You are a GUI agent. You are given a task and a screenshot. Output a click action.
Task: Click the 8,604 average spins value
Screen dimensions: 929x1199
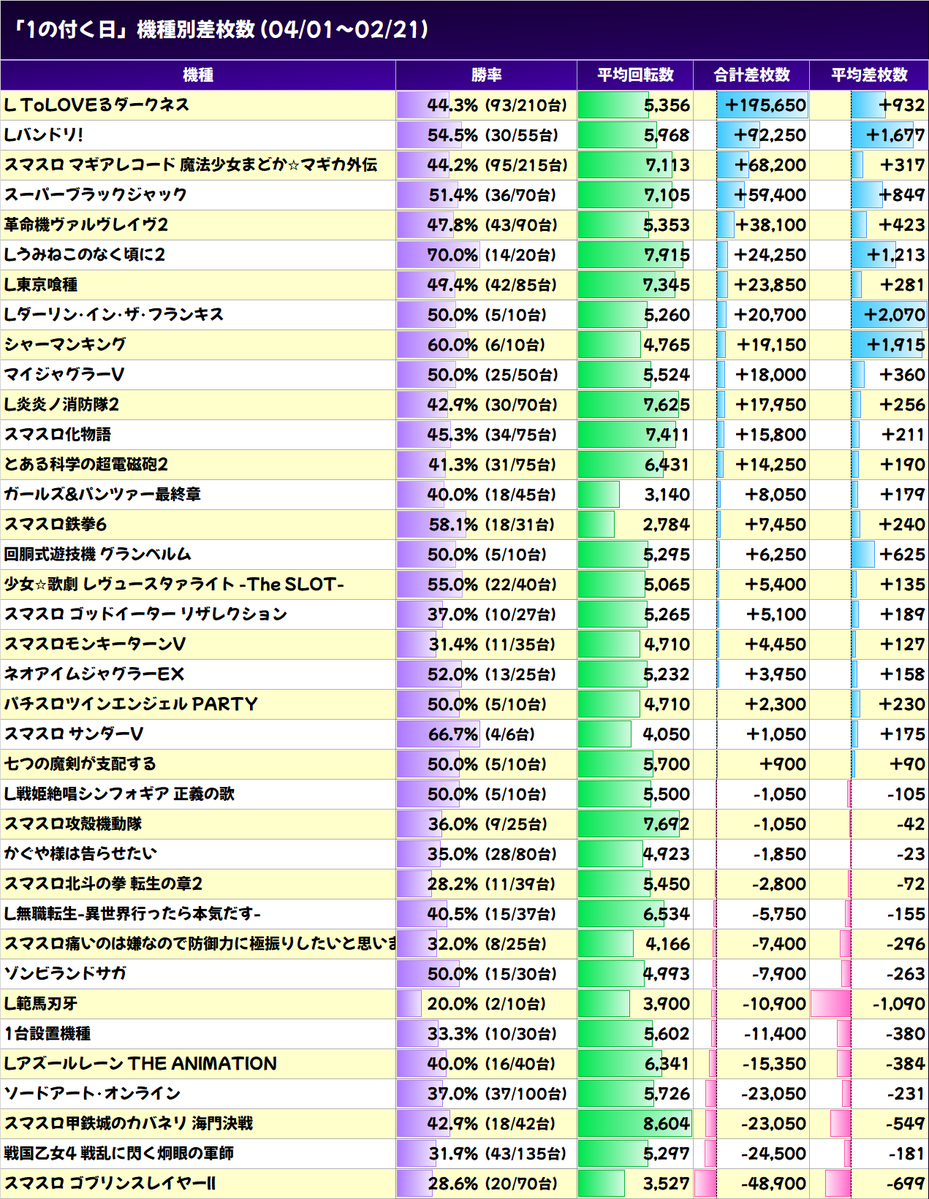tap(666, 1123)
